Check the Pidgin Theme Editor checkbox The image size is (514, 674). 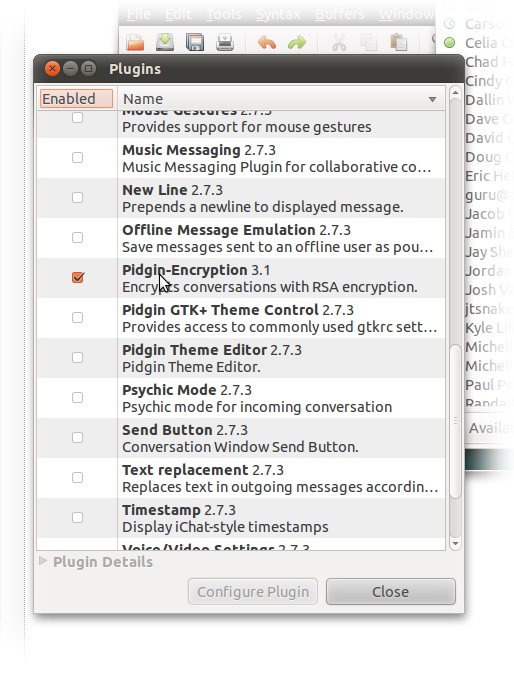click(x=77, y=358)
